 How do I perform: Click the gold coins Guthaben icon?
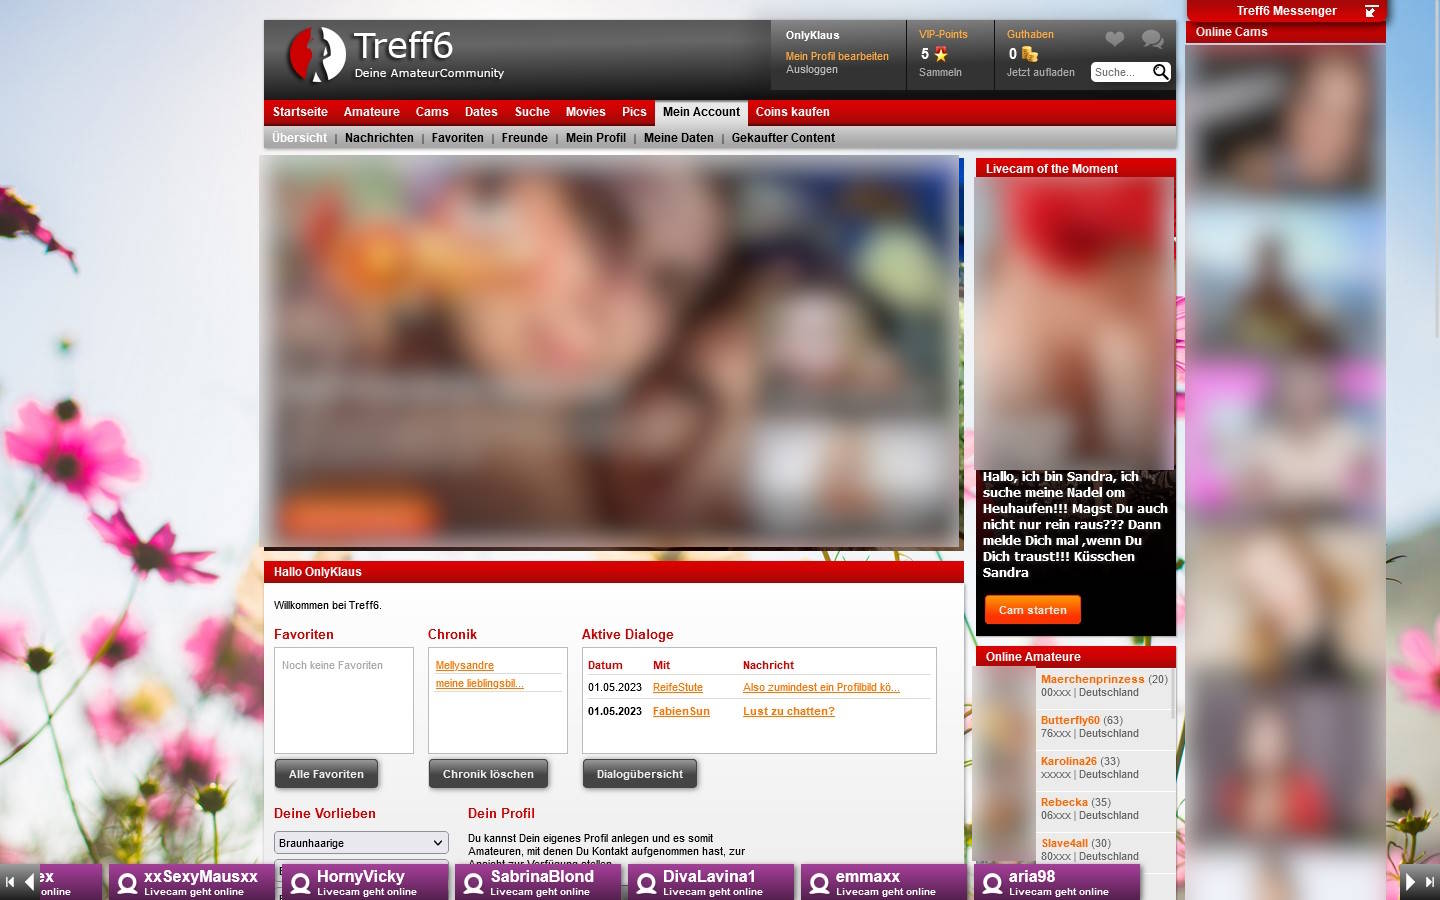click(x=1030, y=54)
